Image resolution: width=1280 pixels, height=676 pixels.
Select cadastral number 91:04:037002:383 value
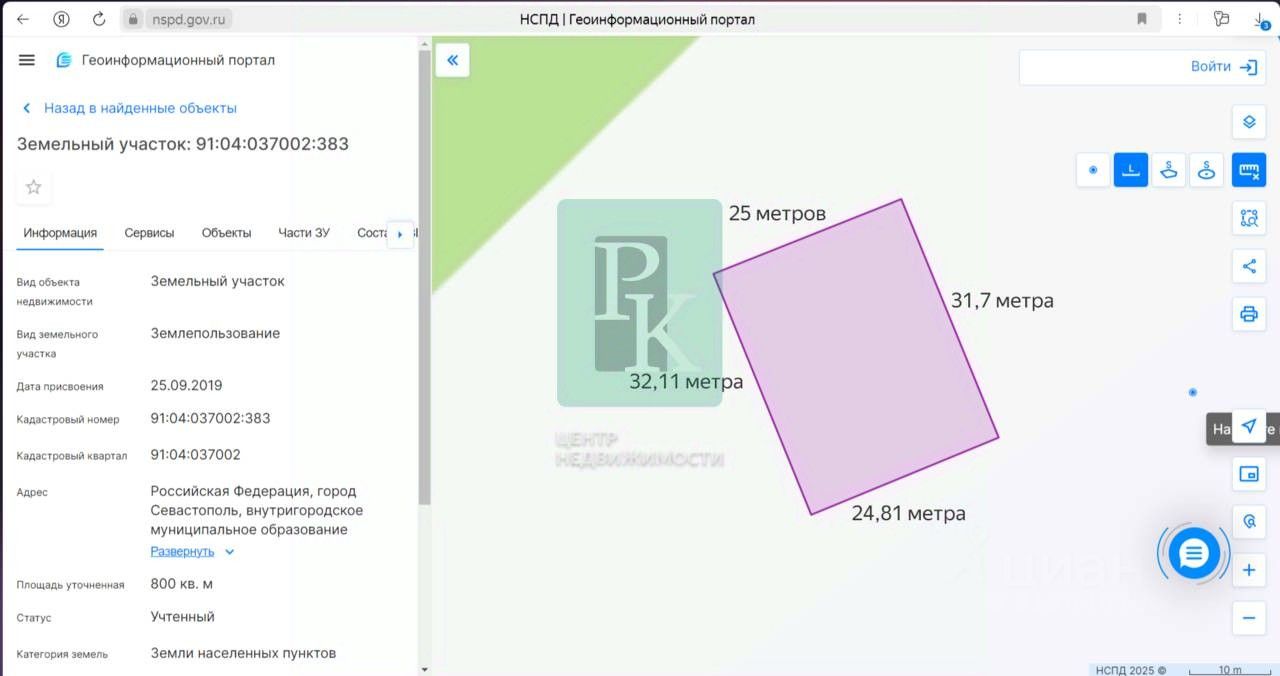click(210, 418)
